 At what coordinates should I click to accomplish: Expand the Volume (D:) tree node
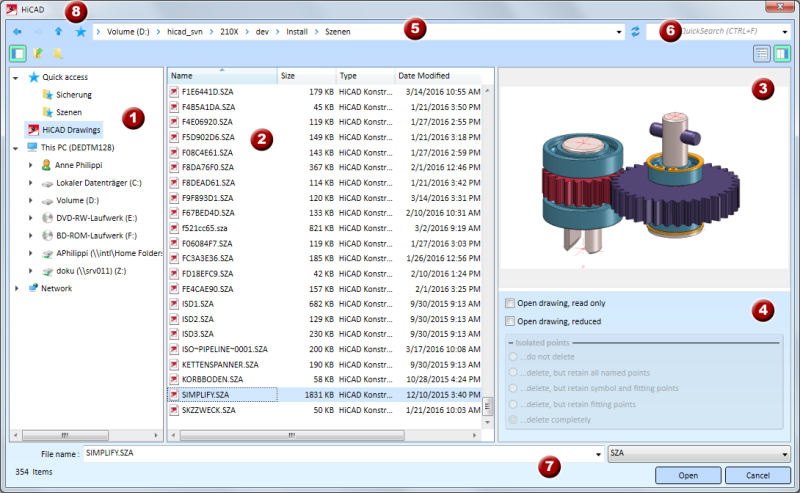(x=30, y=200)
